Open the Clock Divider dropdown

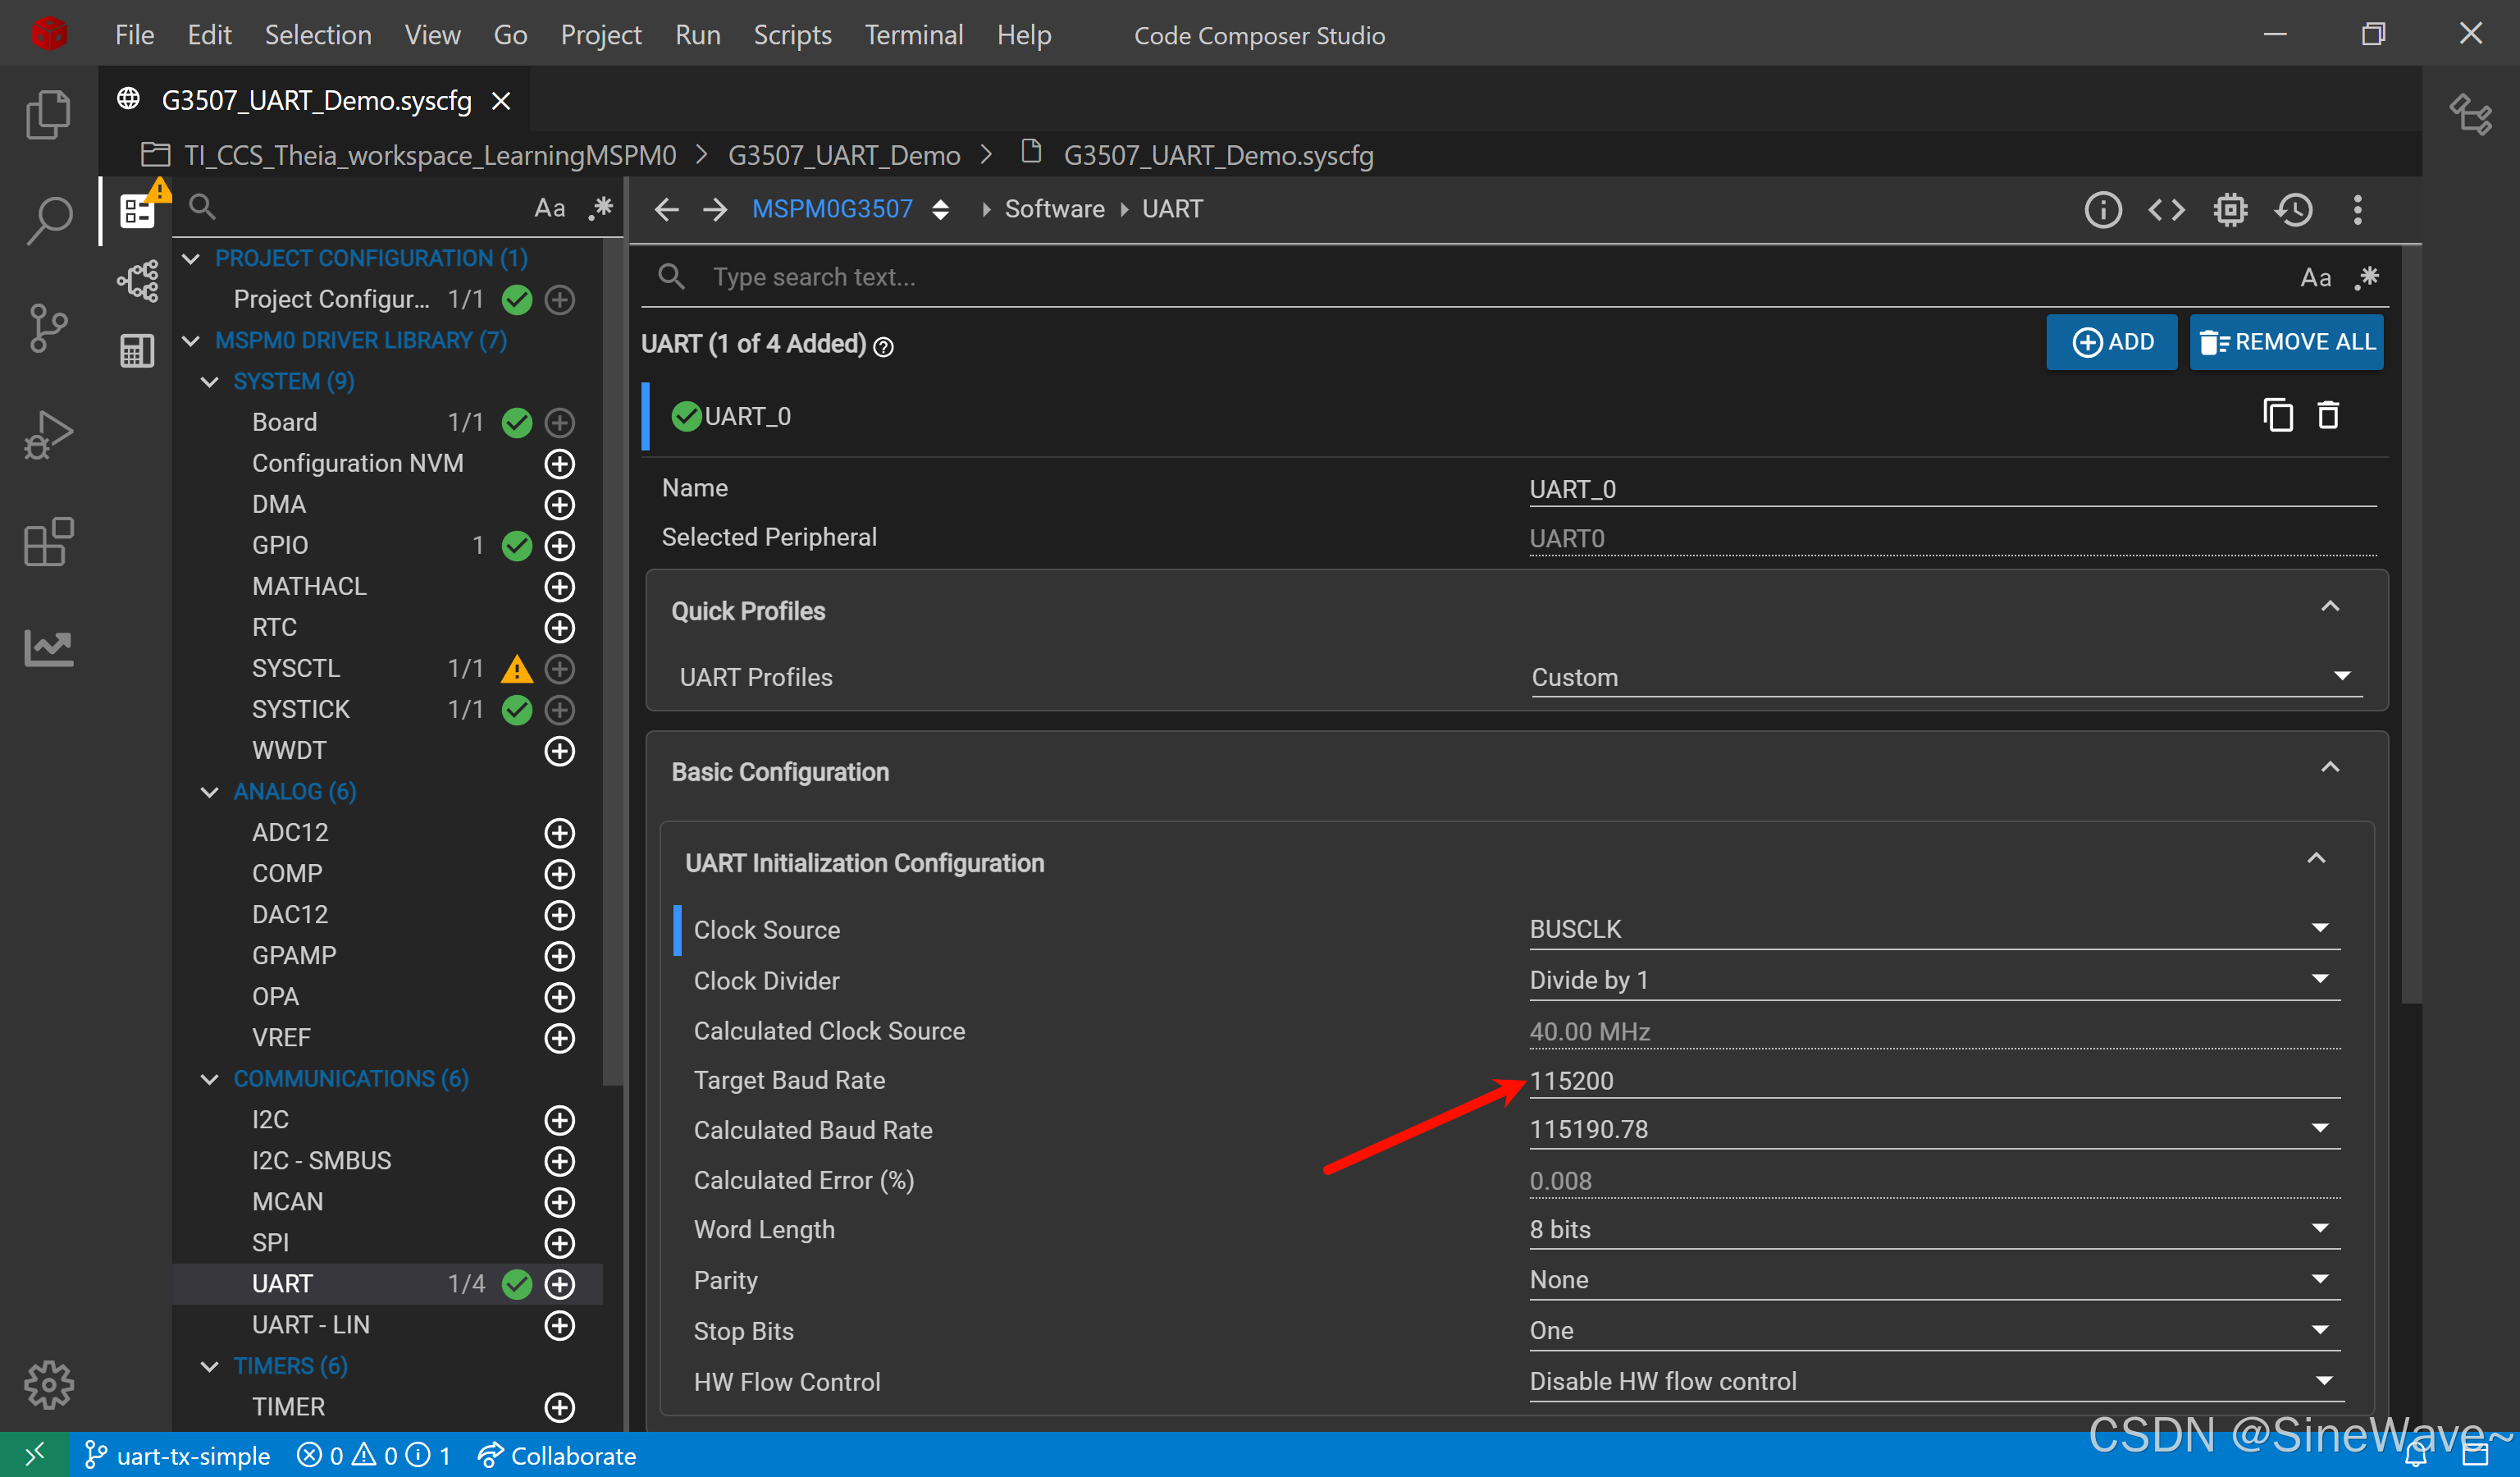(1934, 980)
